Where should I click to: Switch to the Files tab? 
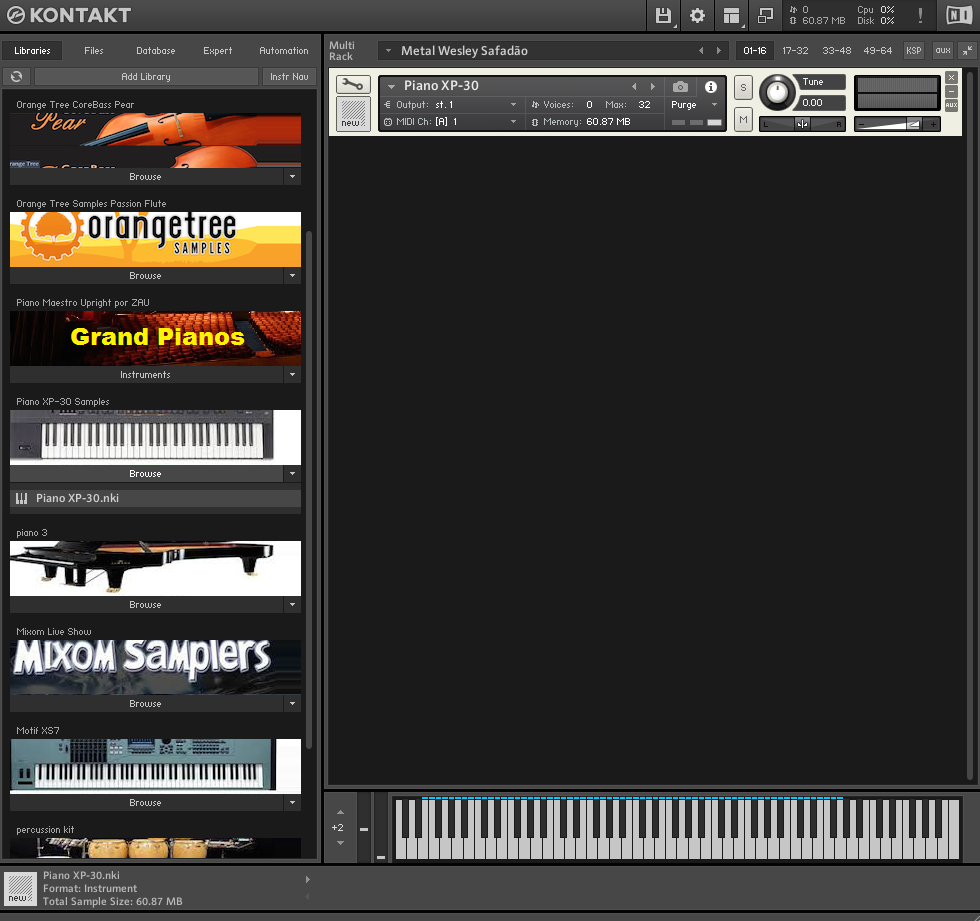coord(94,51)
